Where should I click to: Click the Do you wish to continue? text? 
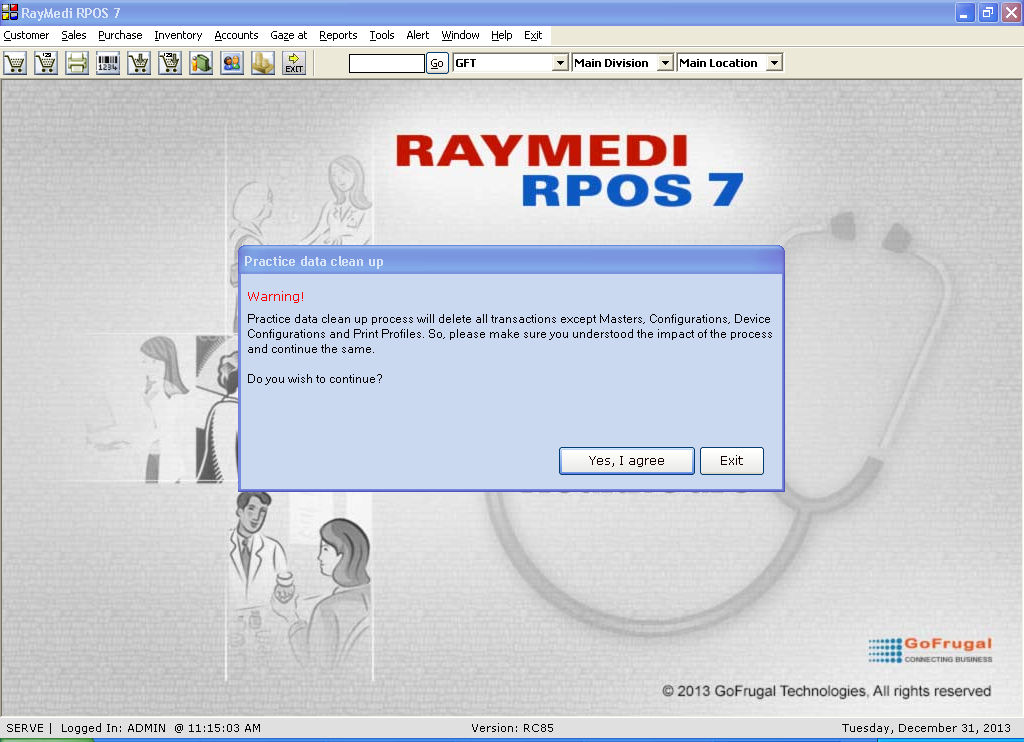(x=315, y=379)
